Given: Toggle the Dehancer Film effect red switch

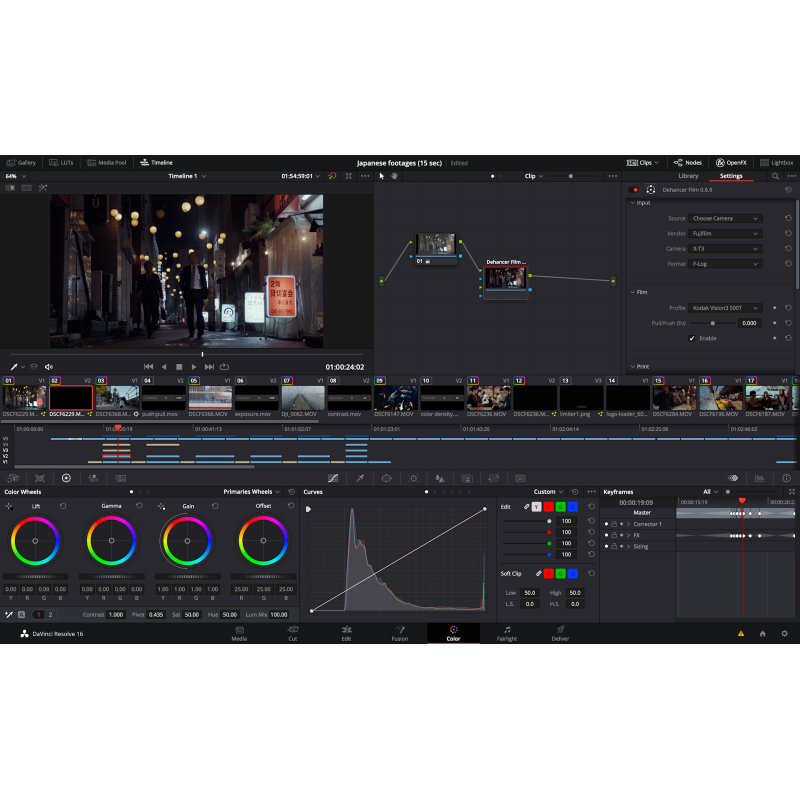Looking at the screenshot, I should pos(634,189).
